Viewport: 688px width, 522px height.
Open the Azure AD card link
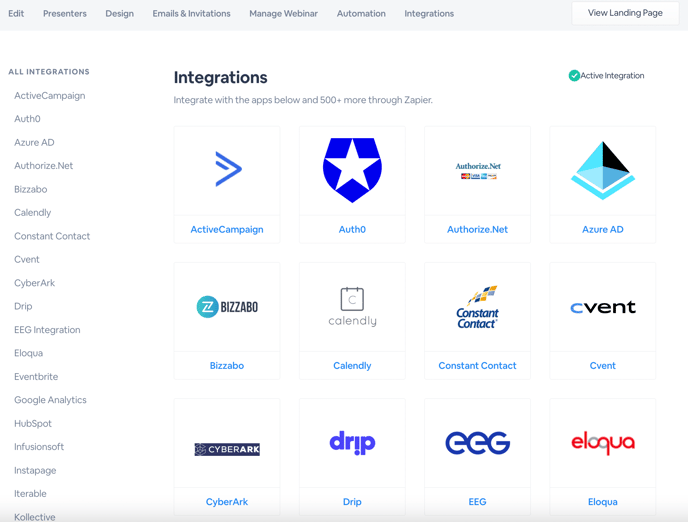pyautogui.click(x=603, y=229)
